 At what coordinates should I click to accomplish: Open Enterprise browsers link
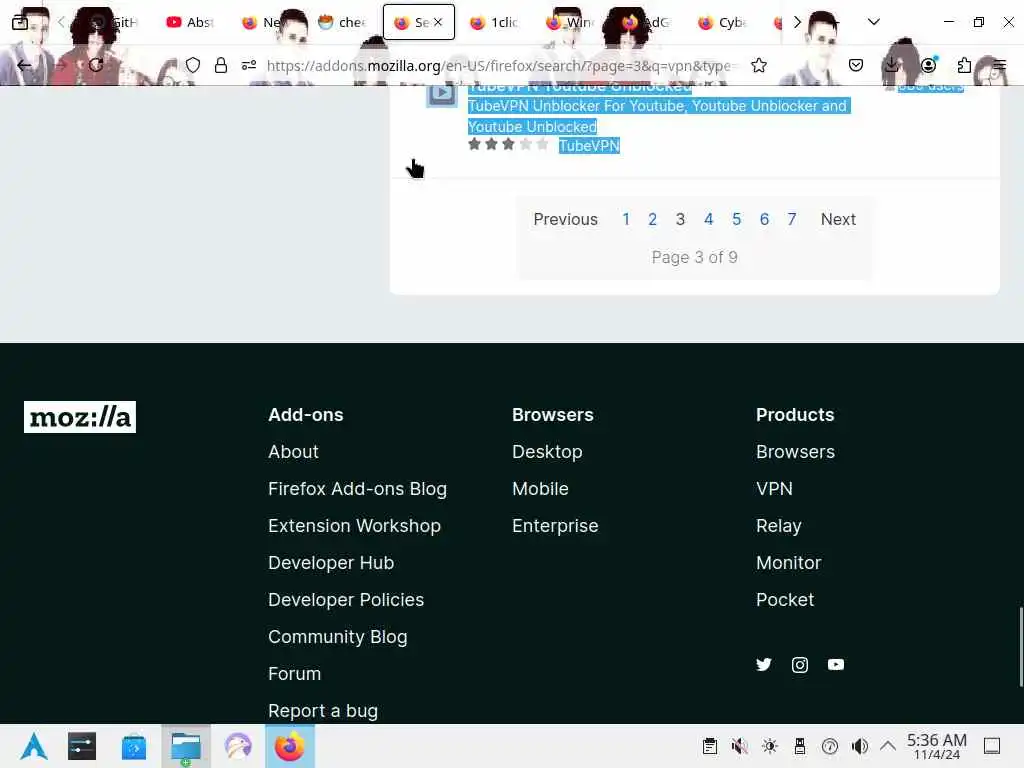pos(554,526)
